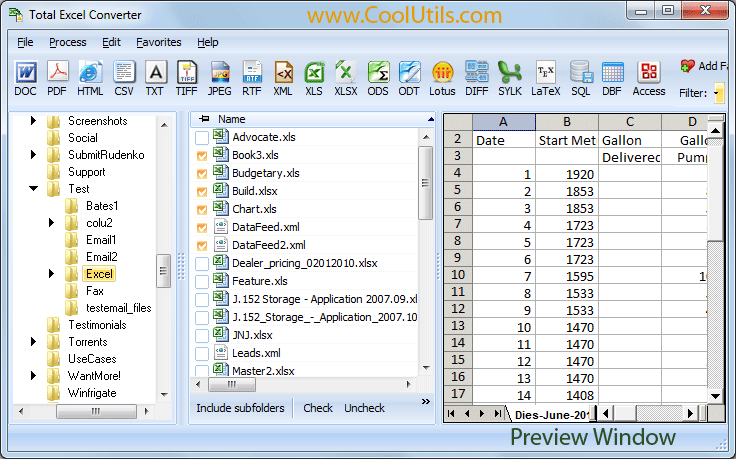Click the Include subfolders button
The width and height of the screenshot is (736, 459).
click(240, 408)
